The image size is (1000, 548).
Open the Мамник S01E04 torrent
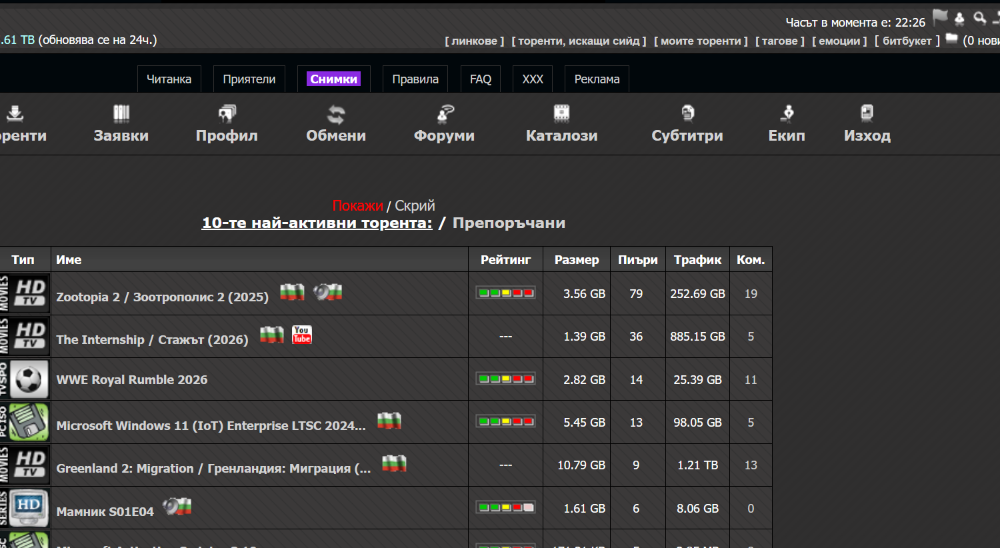coord(105,512)
